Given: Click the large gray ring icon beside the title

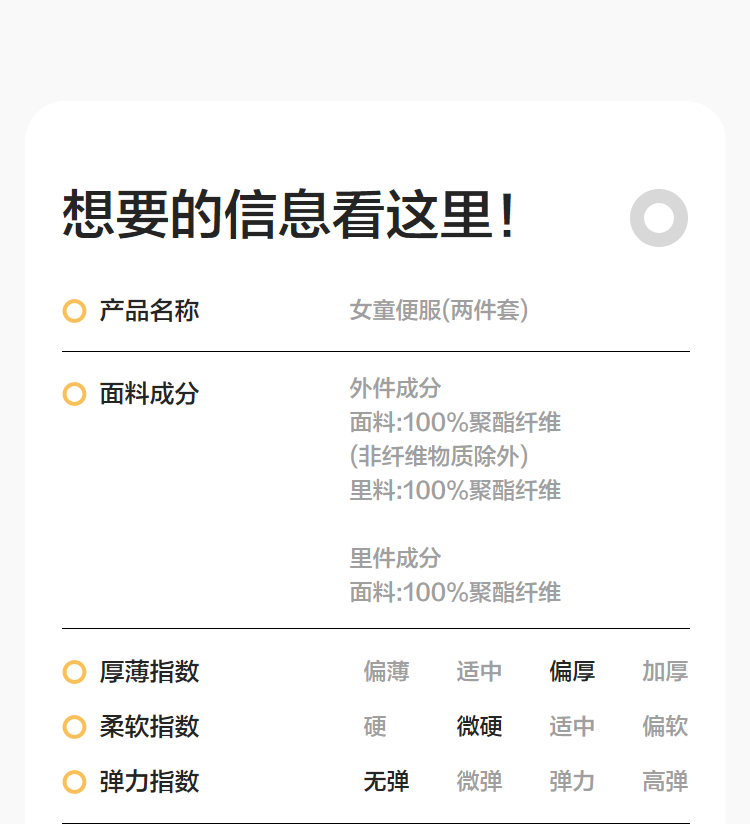Looking at the screenshot, I should pyautogui.click(x=659, y=218).
